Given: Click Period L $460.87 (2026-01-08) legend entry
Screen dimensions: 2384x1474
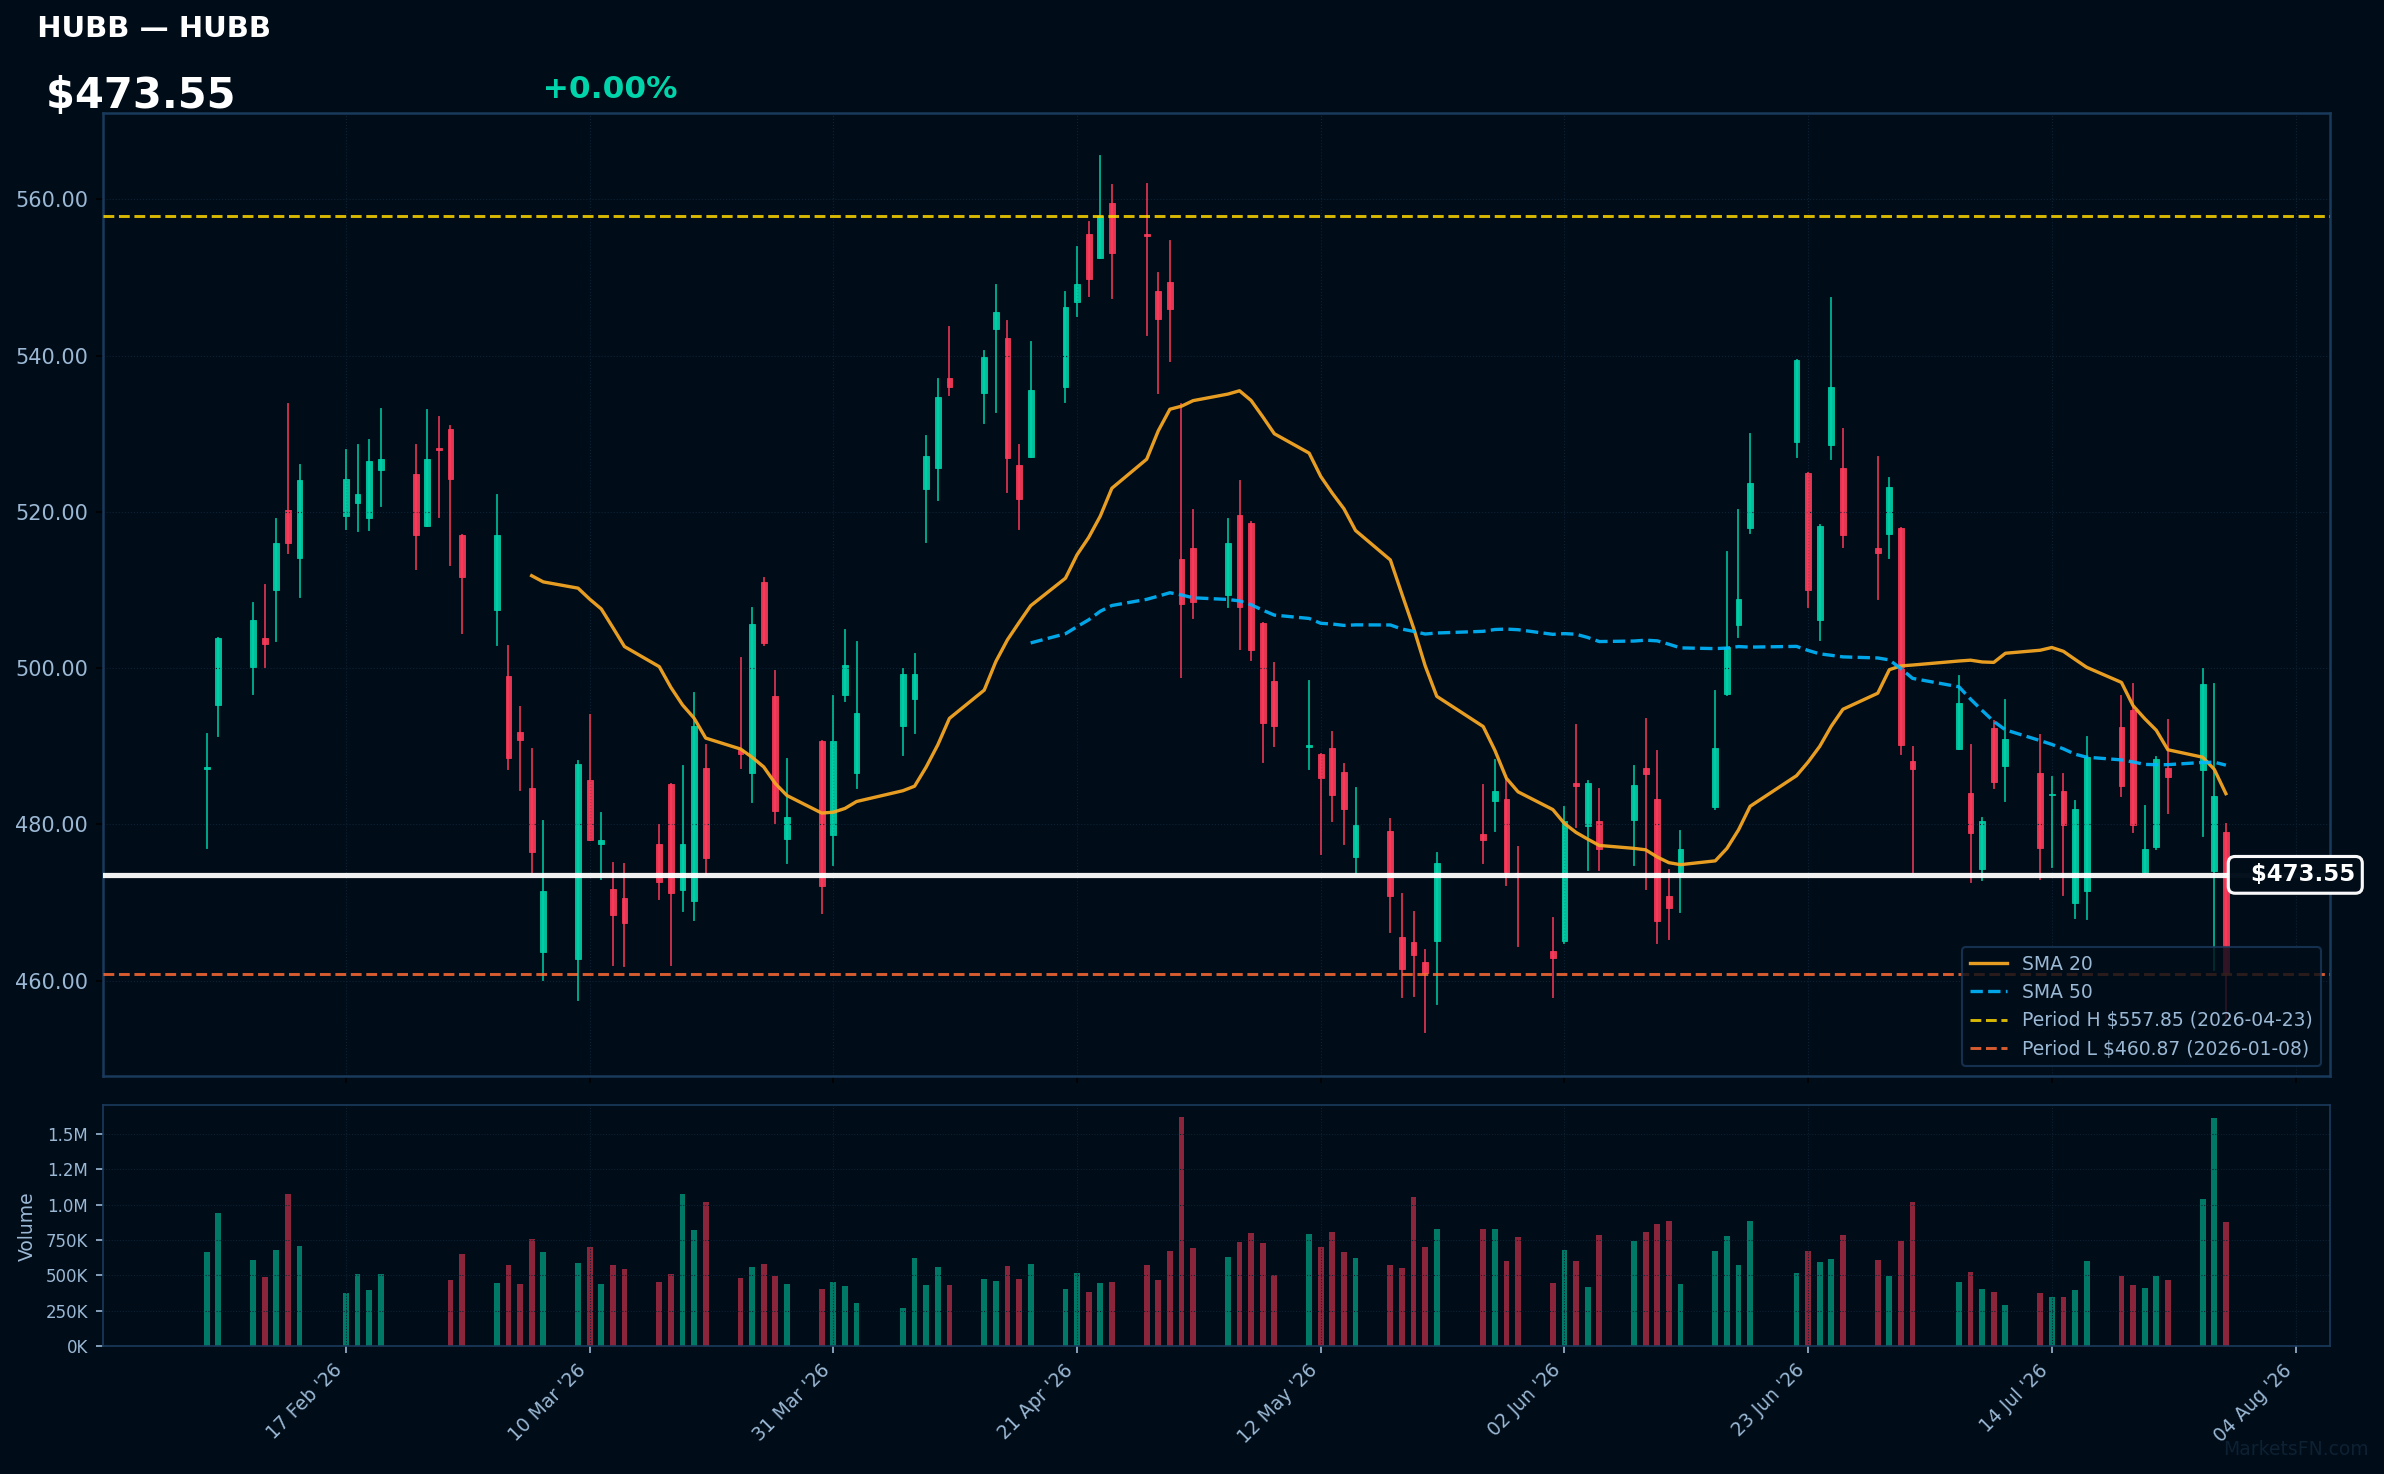Looking at the screenshot, I should tap(2140, 1048).
